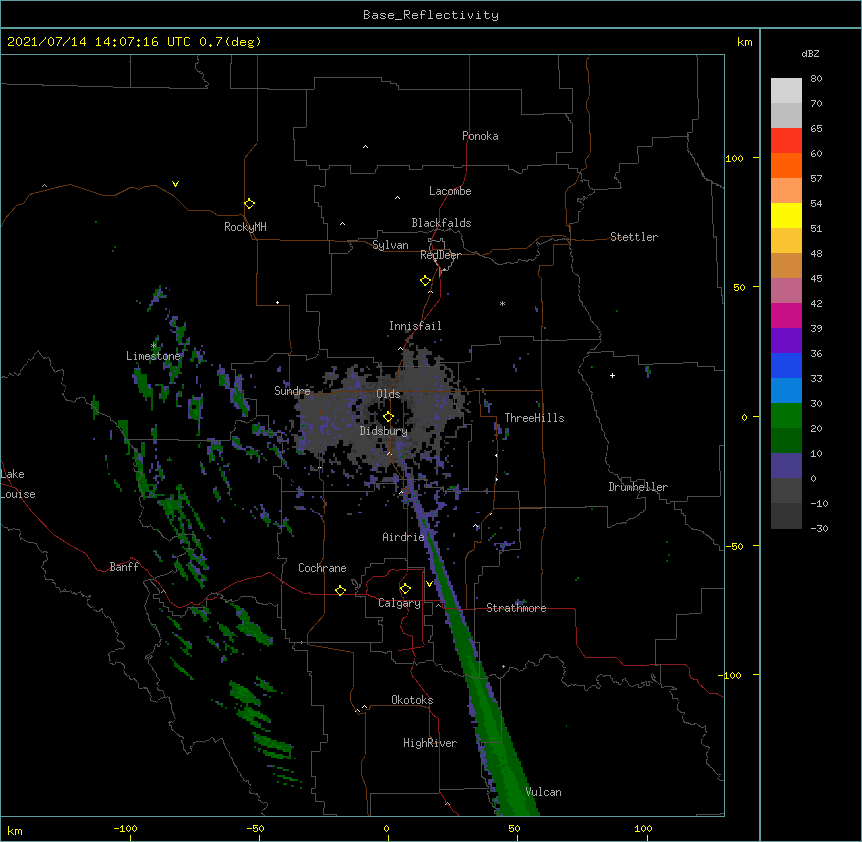The image size is (862, 842).
Task: Click the yellow diamond marker above Calgary
Action: coord(405,589)
